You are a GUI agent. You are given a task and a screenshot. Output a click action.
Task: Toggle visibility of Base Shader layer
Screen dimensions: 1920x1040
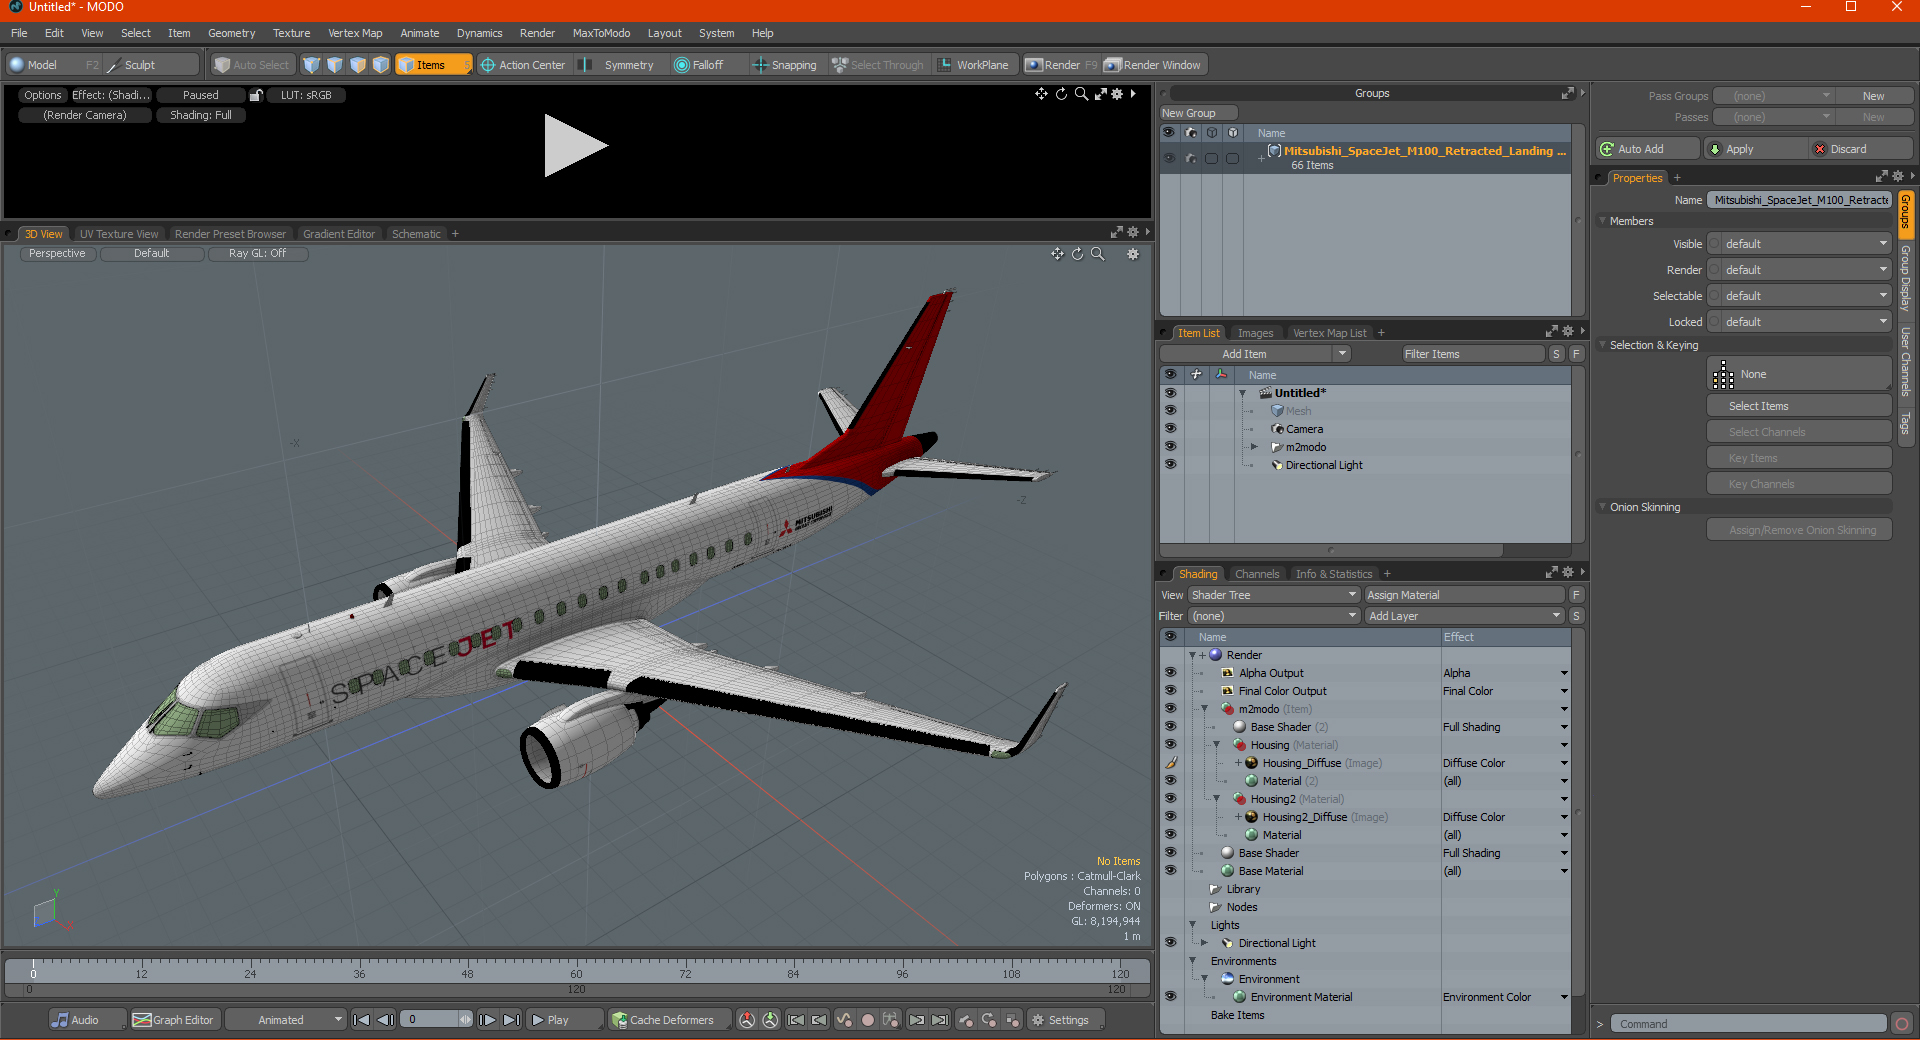click(1170, 853)
